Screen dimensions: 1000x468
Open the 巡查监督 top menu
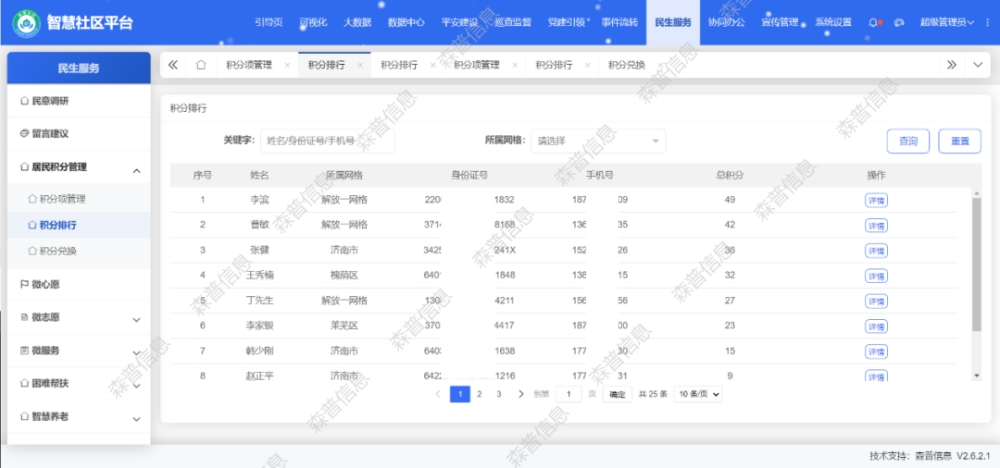[513, 22]
